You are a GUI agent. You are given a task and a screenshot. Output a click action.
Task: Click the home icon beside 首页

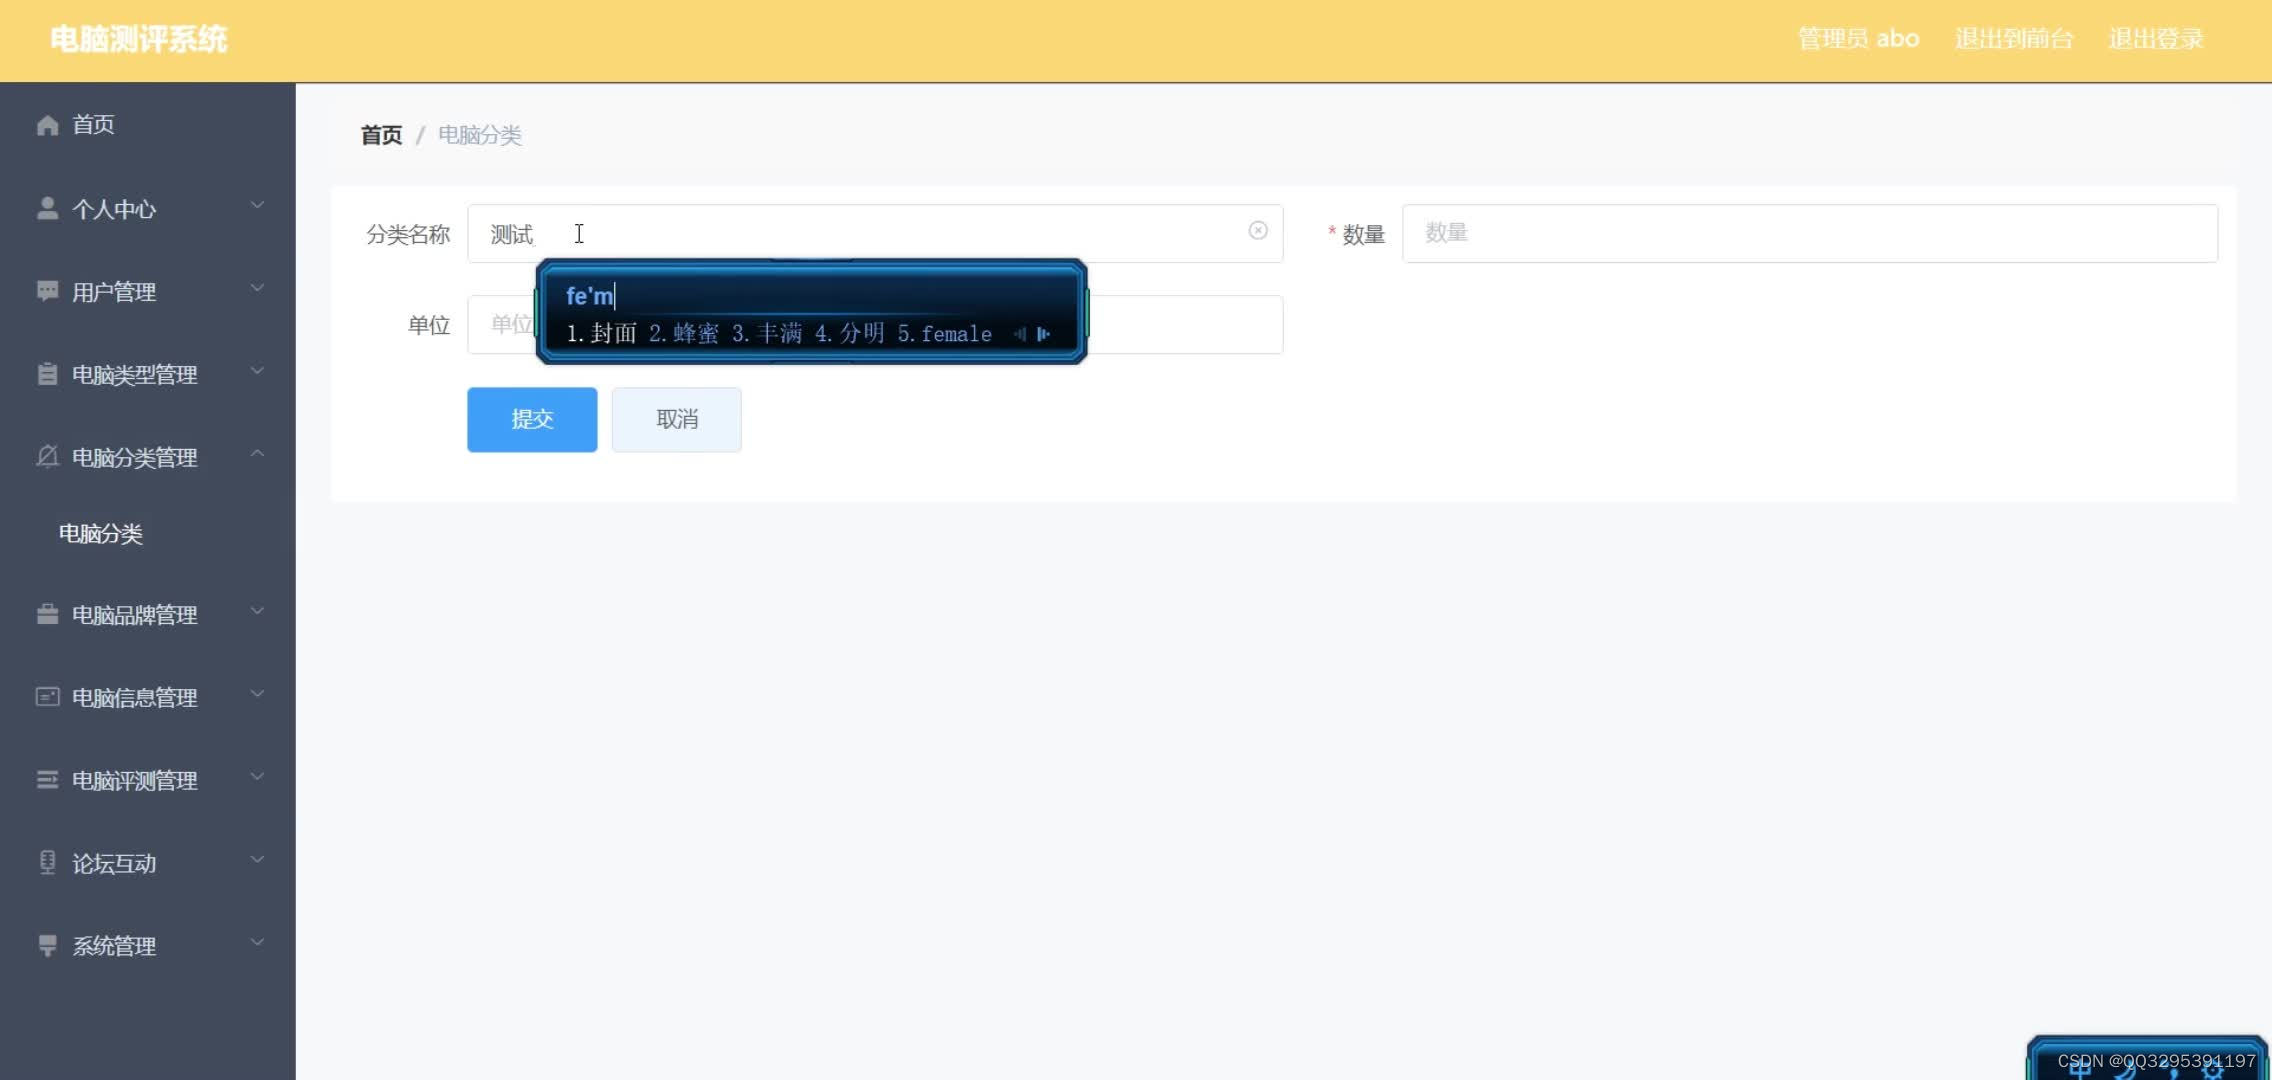47,125
